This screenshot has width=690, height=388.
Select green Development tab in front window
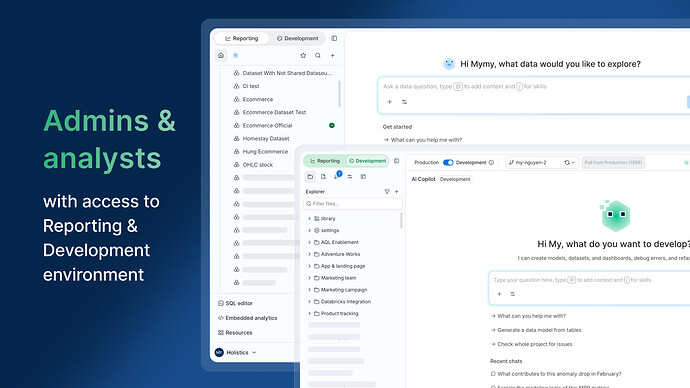click(367, 161)
